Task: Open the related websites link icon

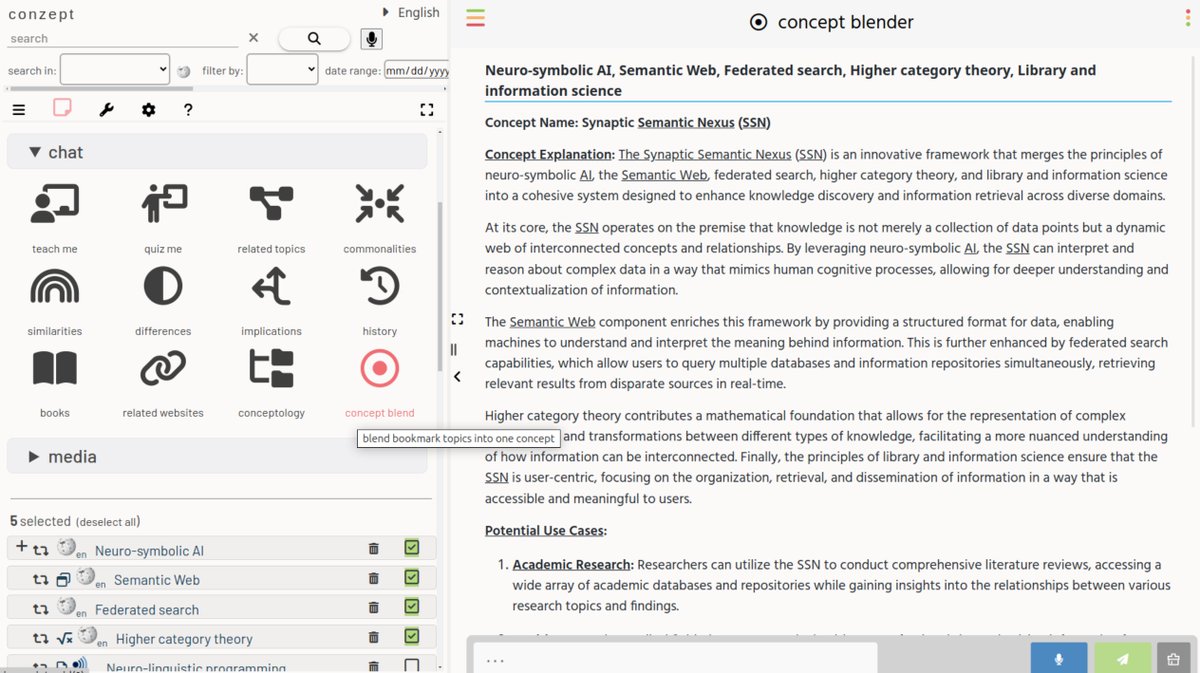Action: 163,369
